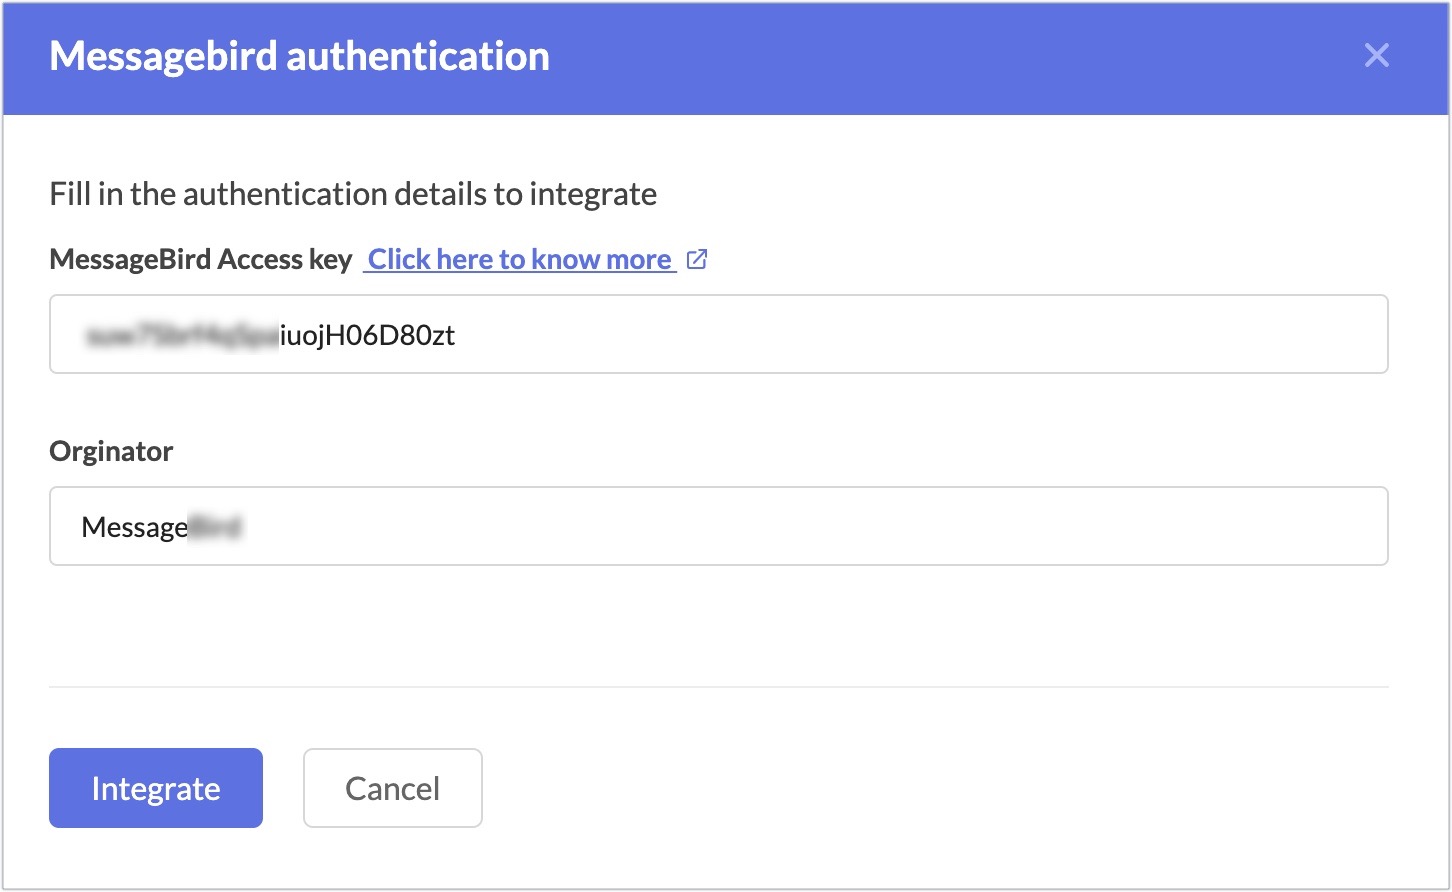Click the "Orginator" field label

click(x=111, y=452)
